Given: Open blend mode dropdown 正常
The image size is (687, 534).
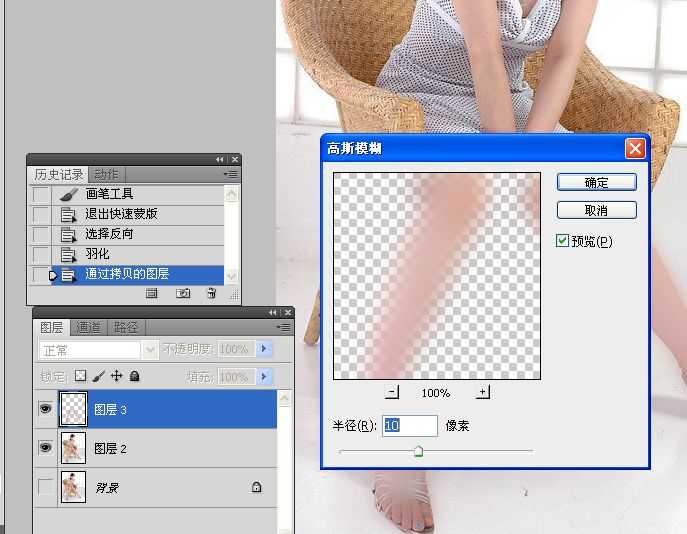Looking at the screenshot, I should click(x=98, y=350).
